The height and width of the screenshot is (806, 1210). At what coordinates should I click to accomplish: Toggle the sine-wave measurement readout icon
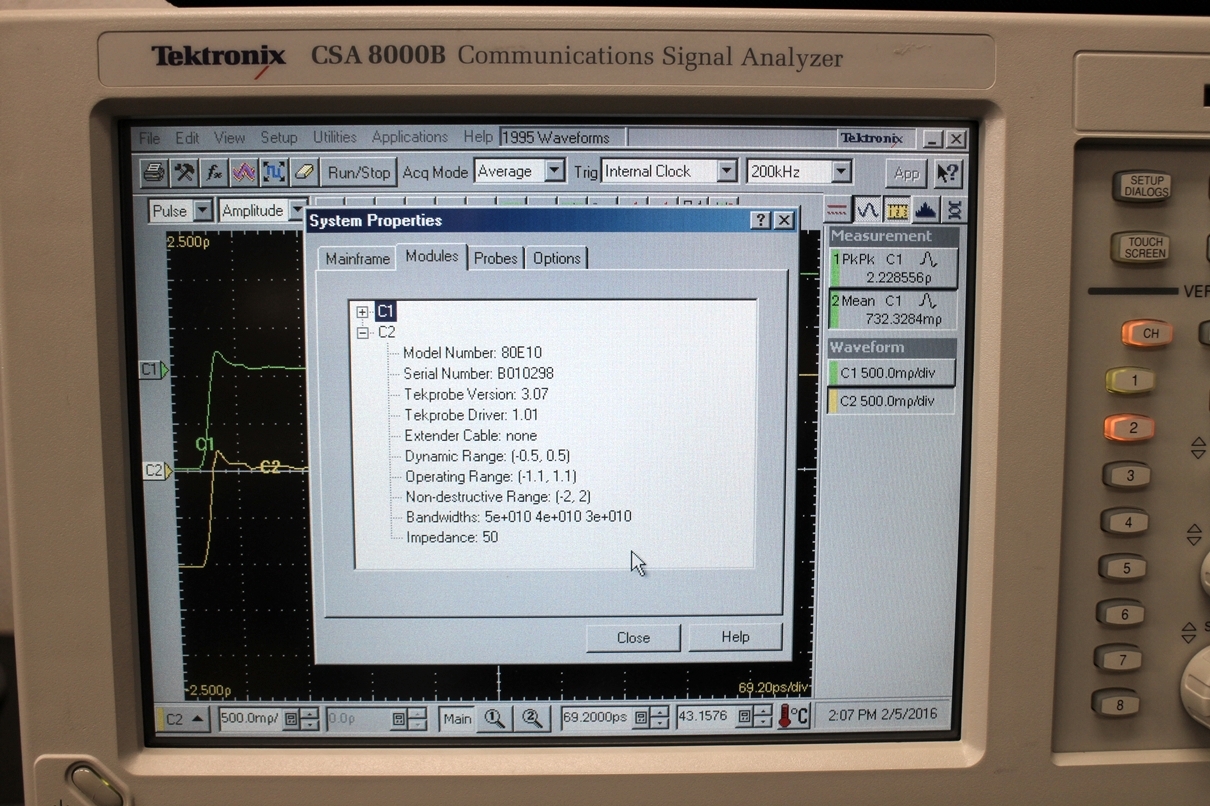point(867,210)
